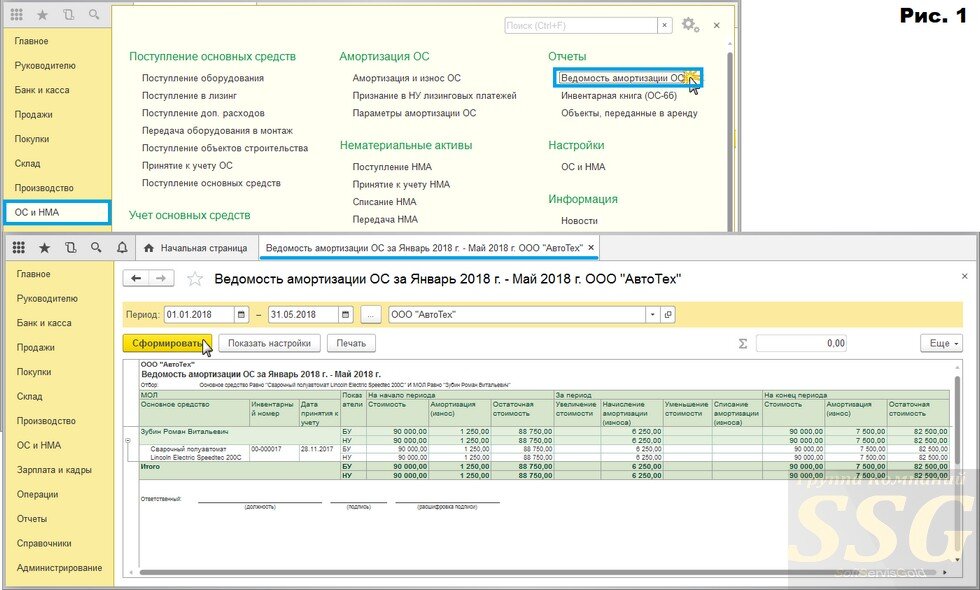This screenshot has height=590, width=980.
Task: Open Инвентарная книга (ОС-6б) link
Action: 619,96
